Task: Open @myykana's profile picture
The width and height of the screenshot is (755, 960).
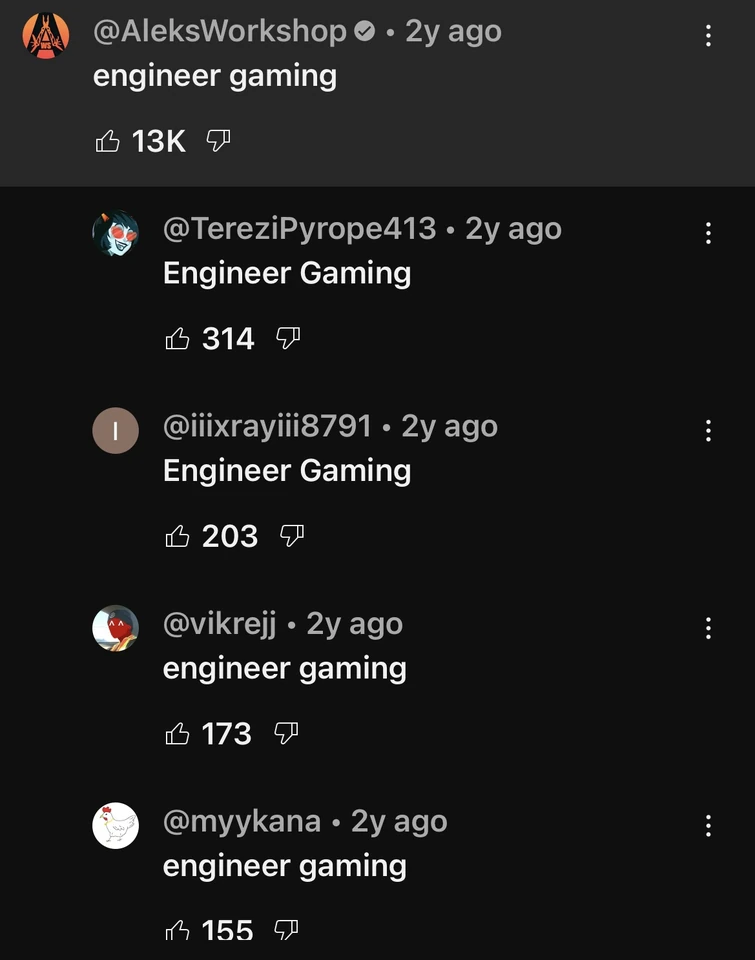Action: (116, 824)
